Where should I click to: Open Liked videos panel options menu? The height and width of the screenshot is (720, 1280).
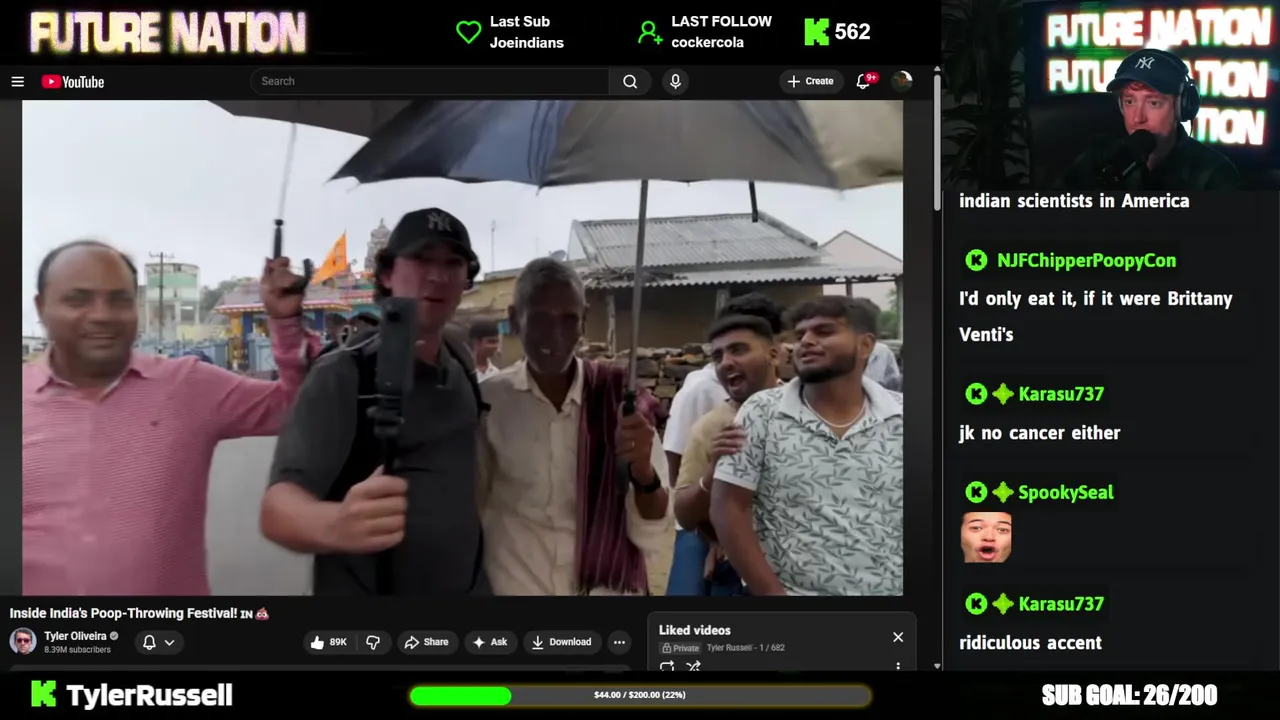[x=898, y=666]
